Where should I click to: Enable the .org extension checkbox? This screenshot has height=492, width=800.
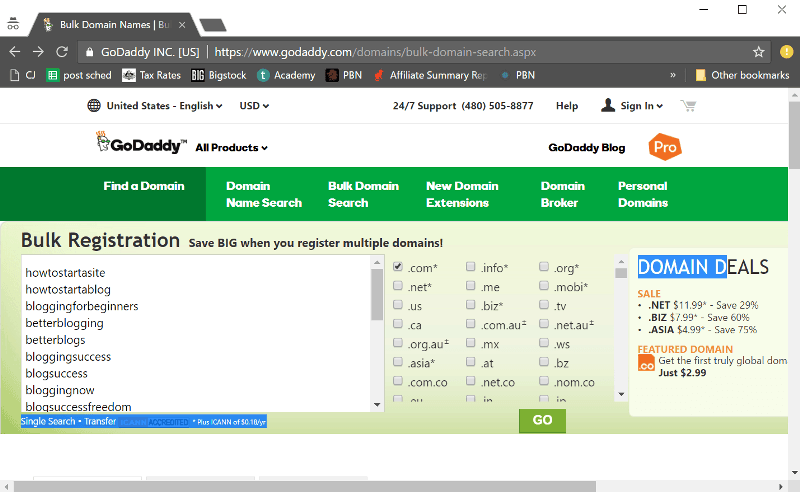click(x=544, y=267)
